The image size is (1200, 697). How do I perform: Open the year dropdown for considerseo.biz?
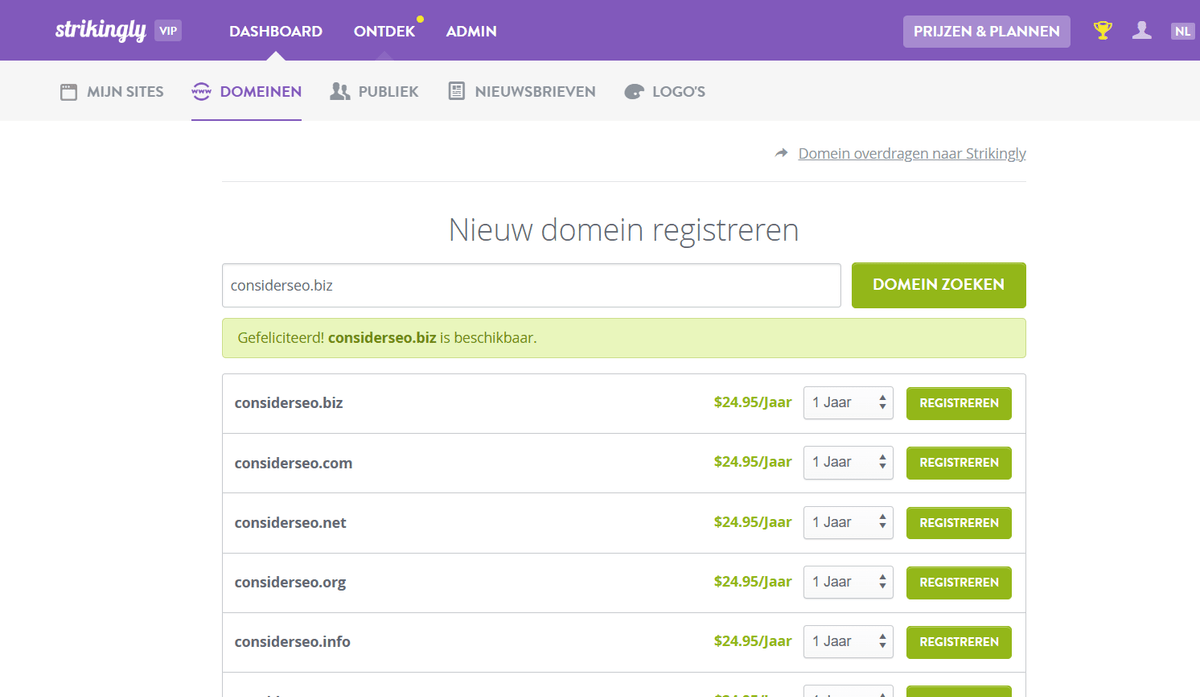[x=848, y=402]
